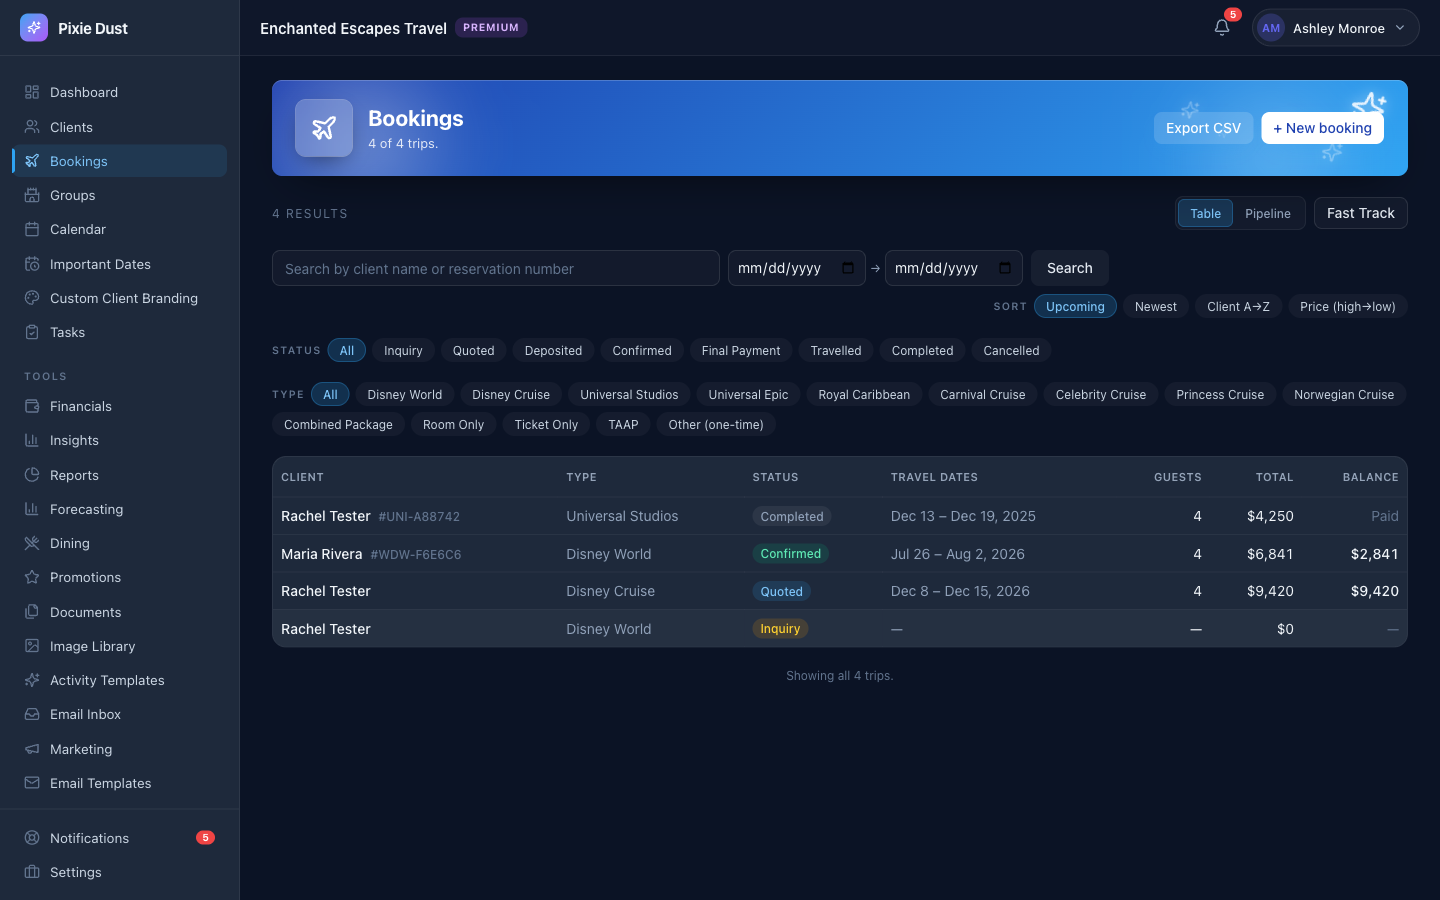Open Reports in the sidebar

pos(120,475)
